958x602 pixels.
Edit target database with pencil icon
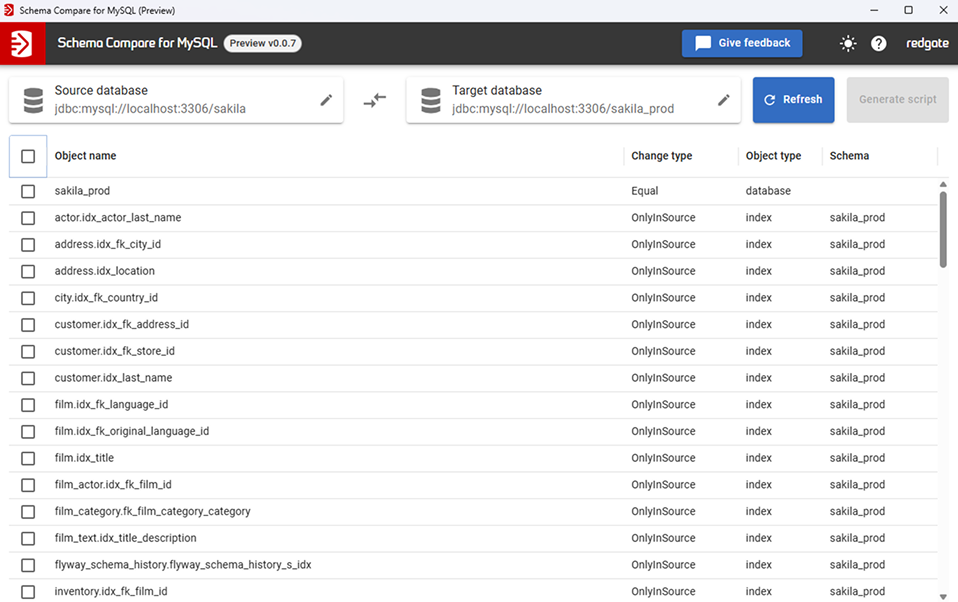[x=723, y=100]
